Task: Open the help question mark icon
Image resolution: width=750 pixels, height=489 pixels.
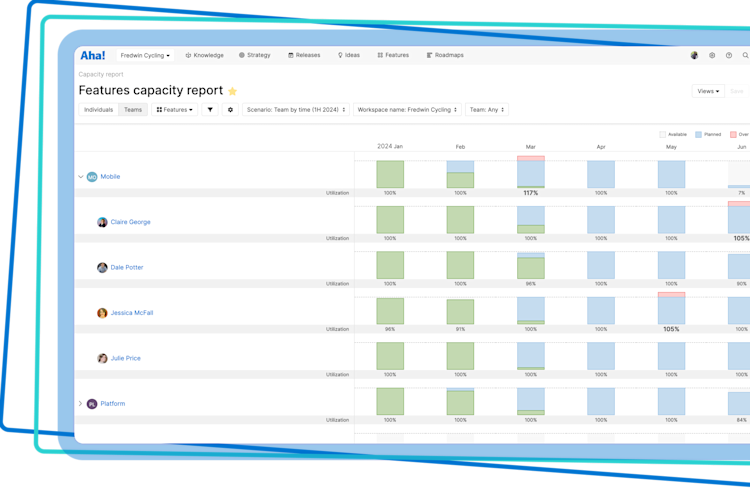Action: tap(728, 56)
